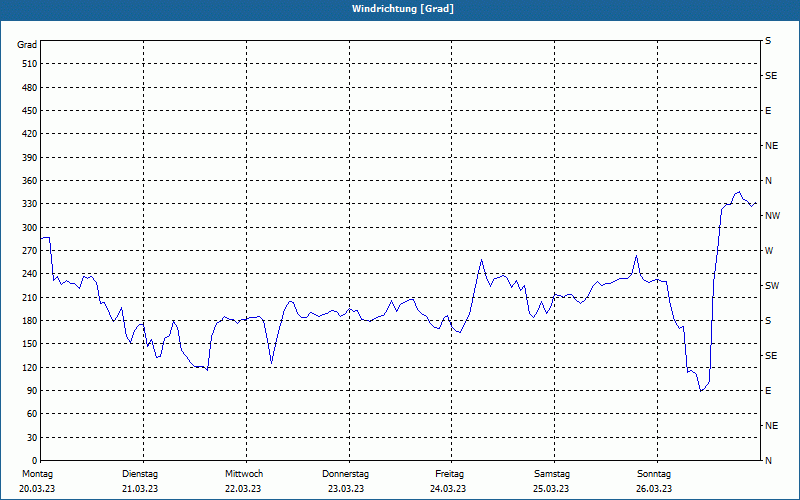This screenshot has width=800, height=500.
Task: Select the 360 value on the left axis
Action: pyautogui.click(x=30, y=181)
